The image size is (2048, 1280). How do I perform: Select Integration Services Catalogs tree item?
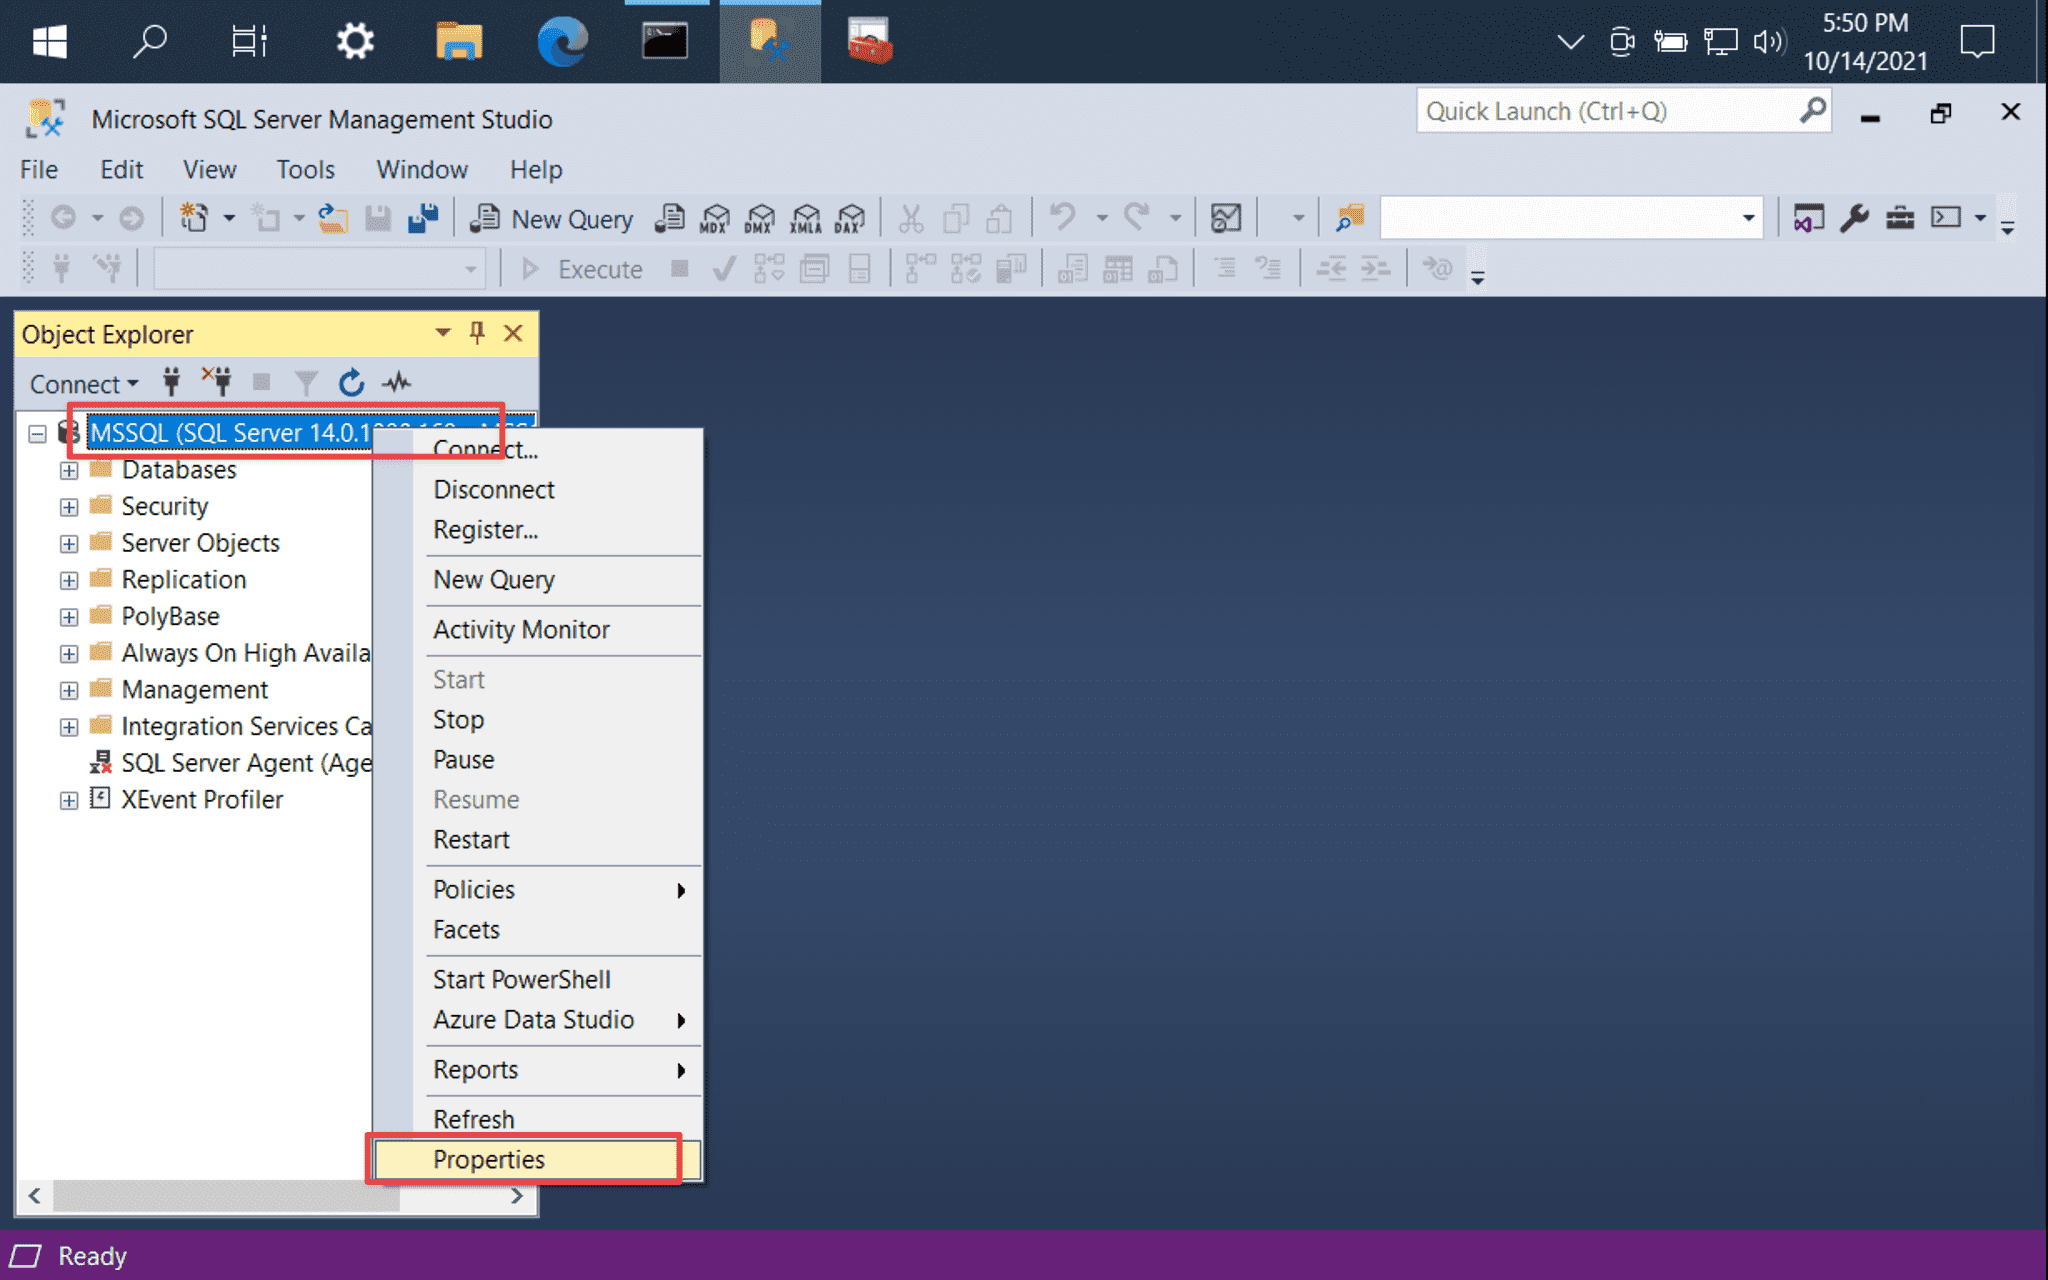[x=246, y=726]
